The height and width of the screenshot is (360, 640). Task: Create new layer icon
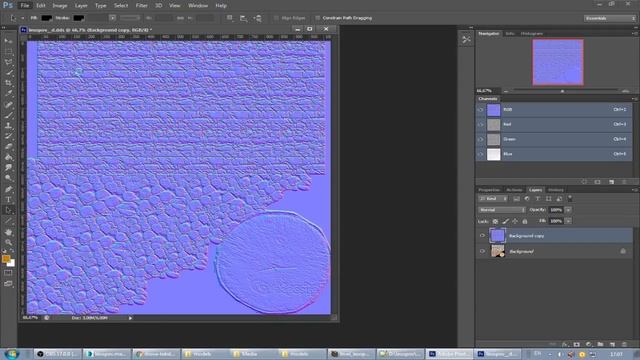612,344
